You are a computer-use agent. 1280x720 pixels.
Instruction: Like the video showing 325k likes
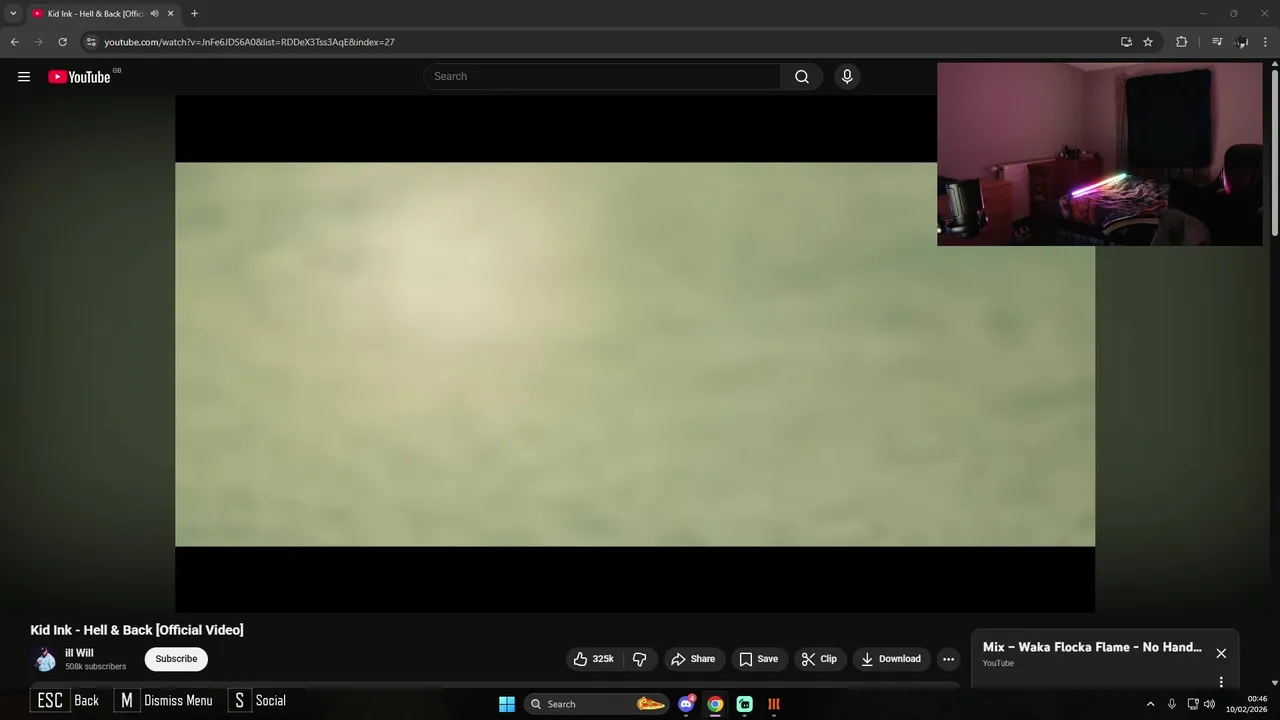tap(594, 659)
